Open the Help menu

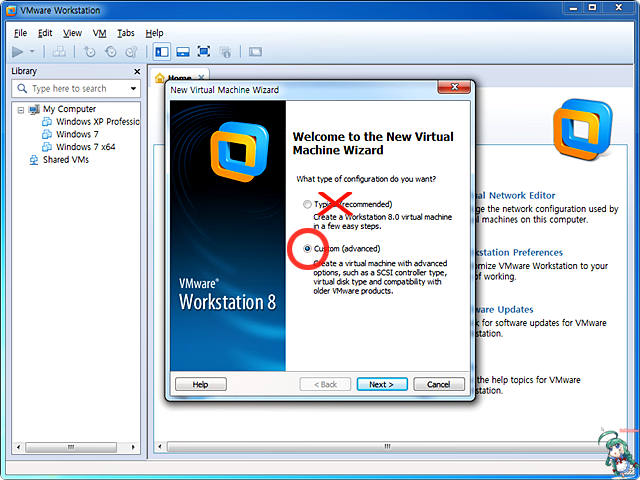click(154, 33)
